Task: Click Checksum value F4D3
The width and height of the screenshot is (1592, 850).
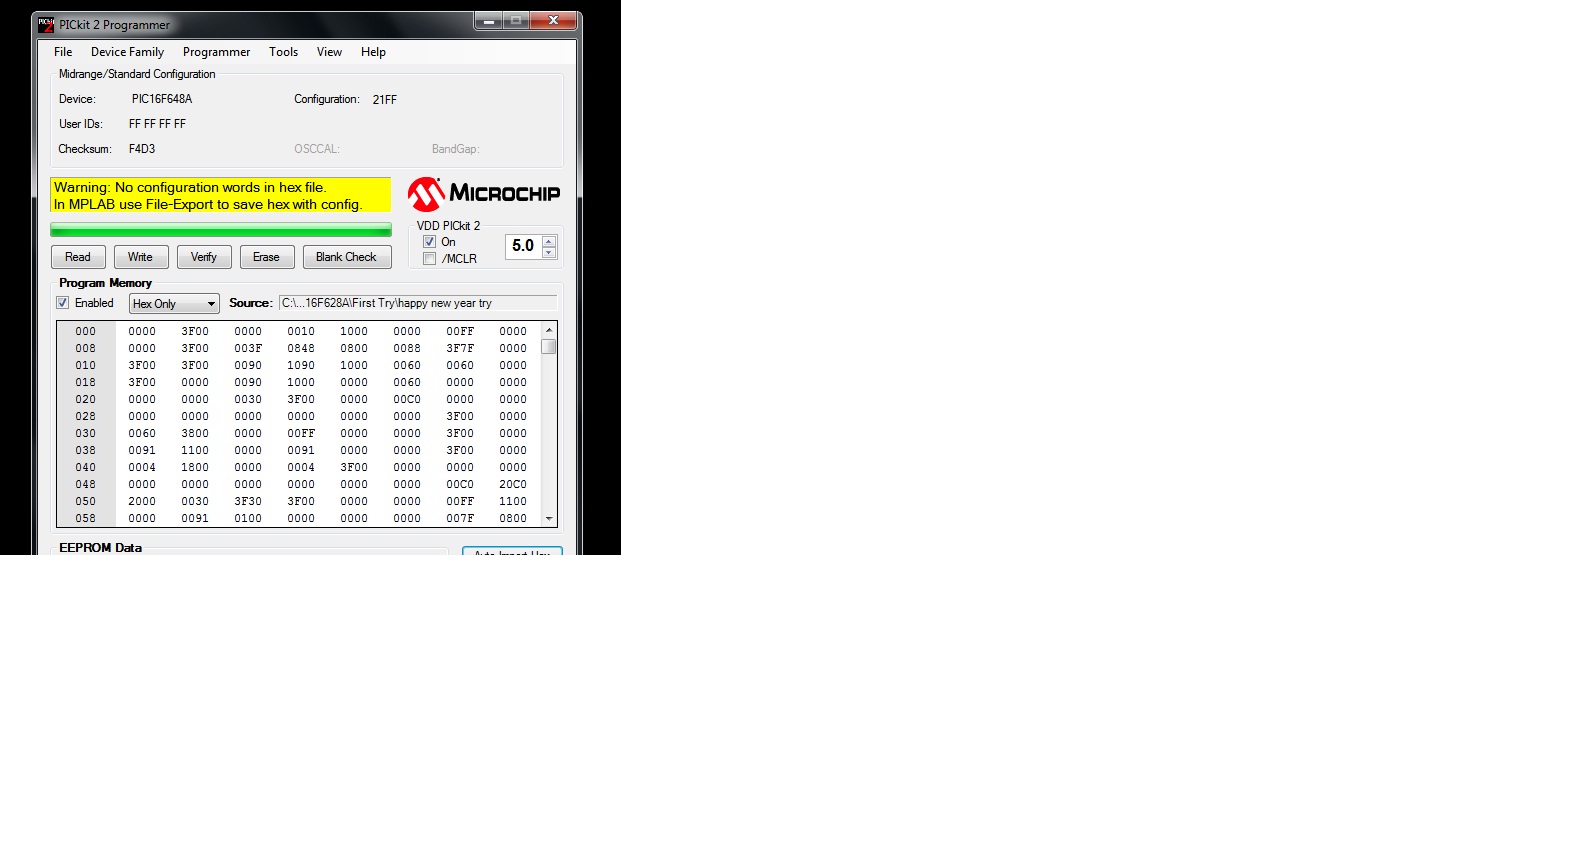Action: (x=142, y=149)
